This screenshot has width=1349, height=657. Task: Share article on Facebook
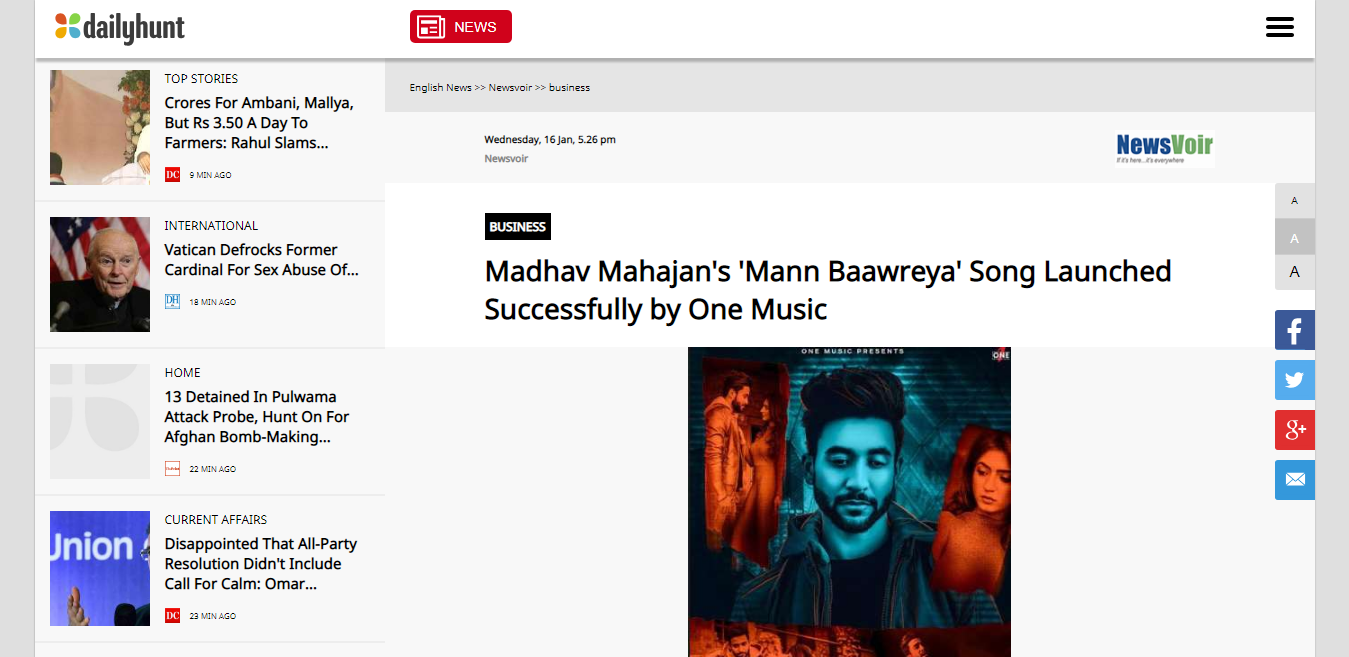1294,330
